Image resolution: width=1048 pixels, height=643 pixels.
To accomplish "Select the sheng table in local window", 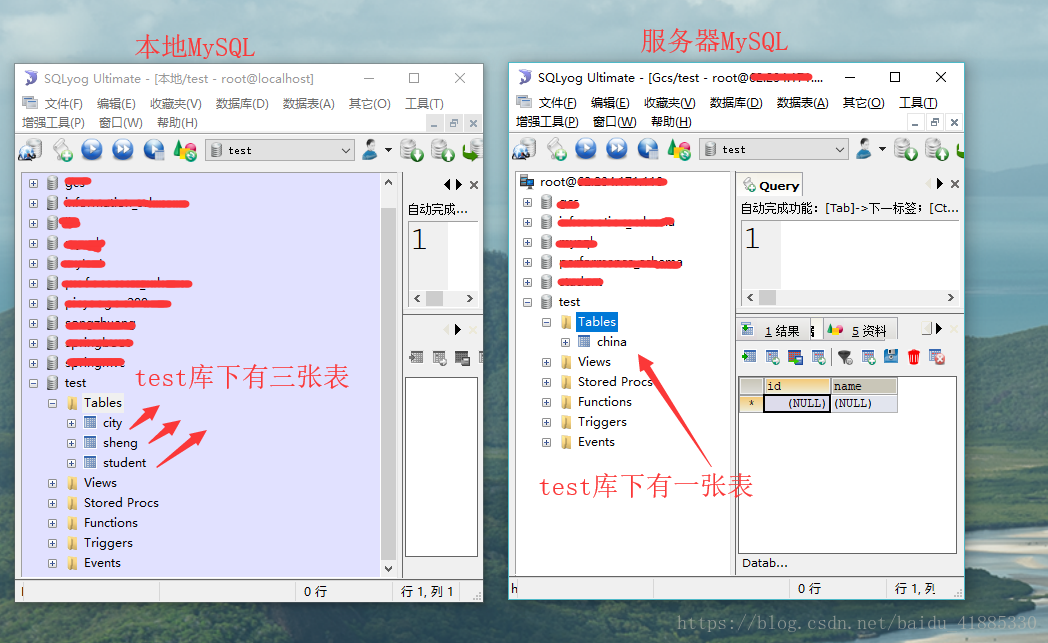I will pyautogui.click(x=120, y=443).
